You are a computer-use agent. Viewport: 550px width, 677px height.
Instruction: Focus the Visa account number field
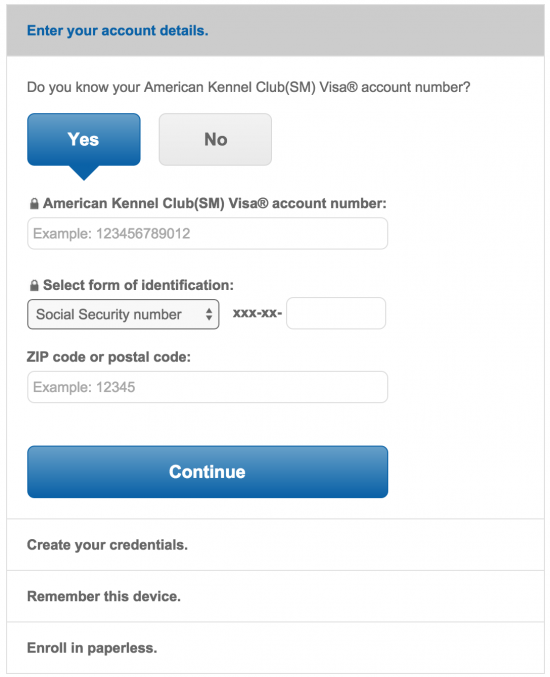(208, 234)
